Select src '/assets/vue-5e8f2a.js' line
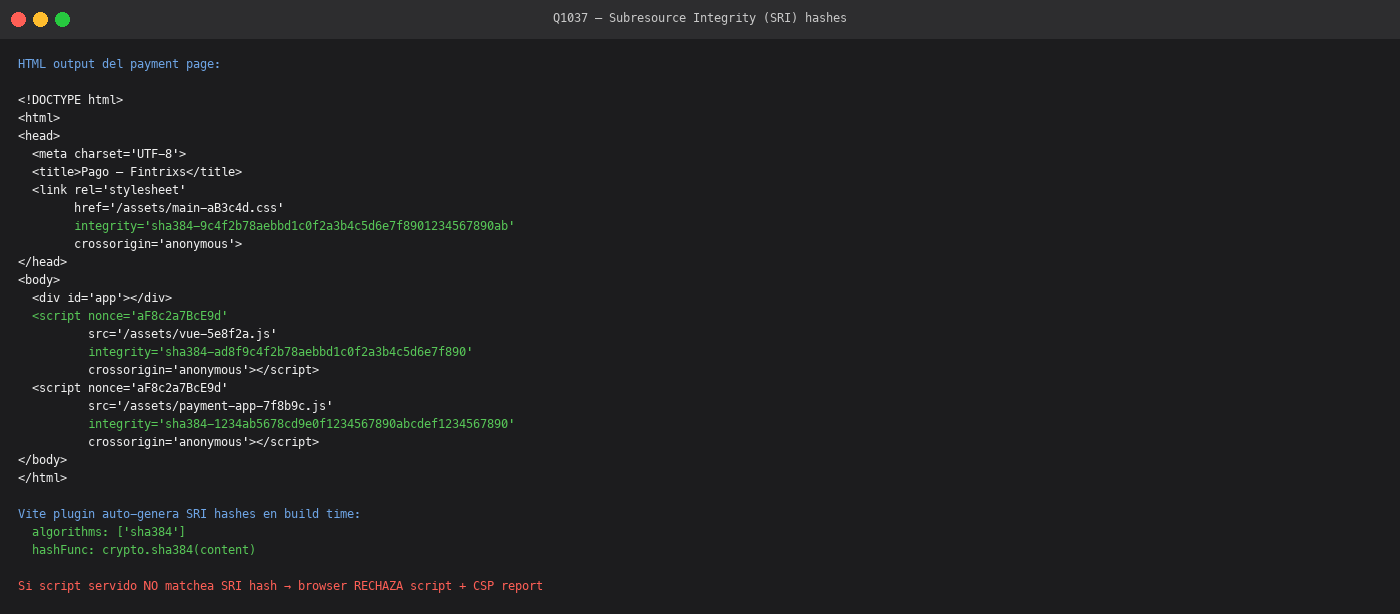Viewport: 1400px width, 614px height. 182,334
